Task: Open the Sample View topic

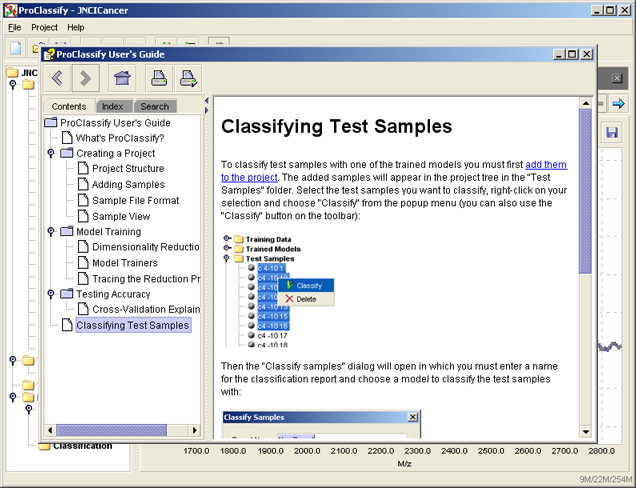Action: 121,217
